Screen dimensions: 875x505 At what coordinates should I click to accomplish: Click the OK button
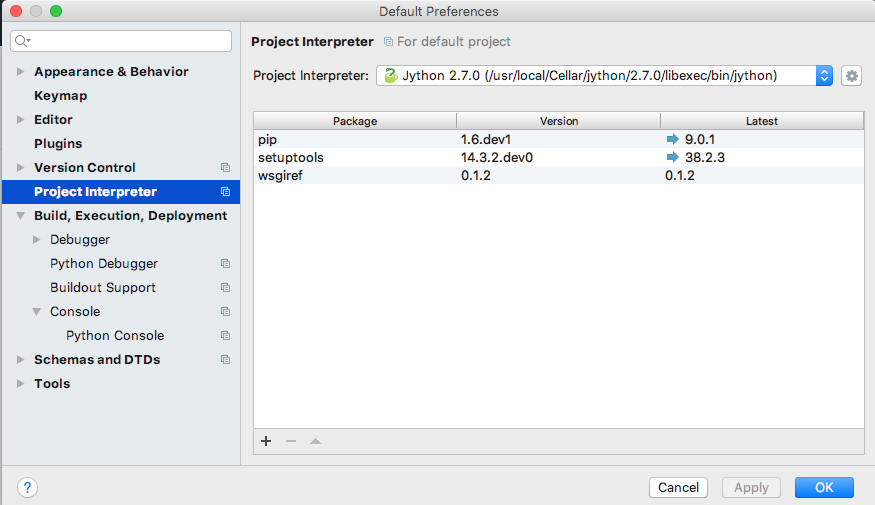pyautogui.click(x=824, y=487)
